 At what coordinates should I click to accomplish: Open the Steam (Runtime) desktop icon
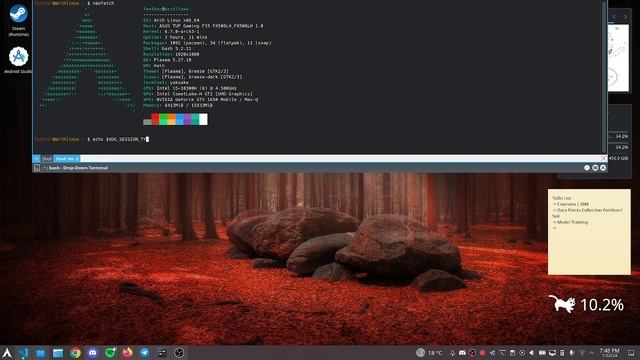[18, 20]
